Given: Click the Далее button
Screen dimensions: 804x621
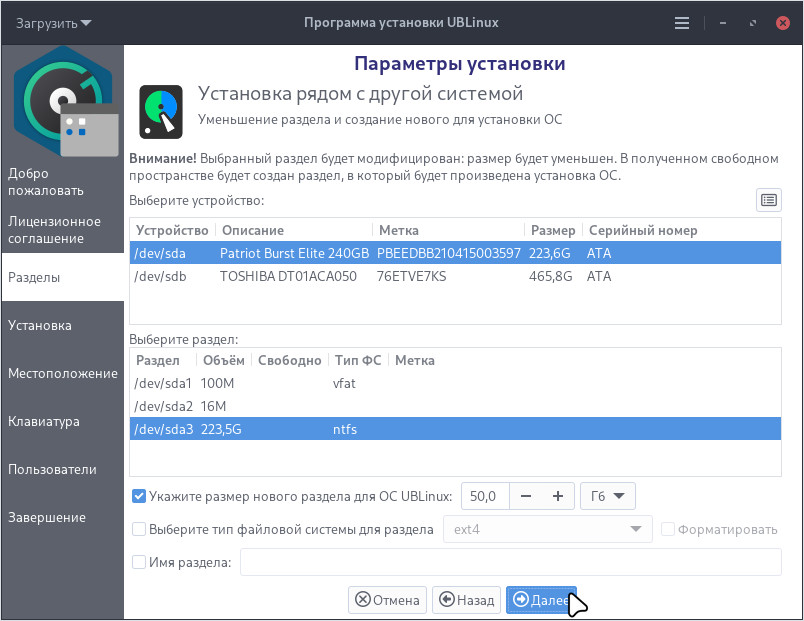Looking at the screenshot, I should click(541, 599).
